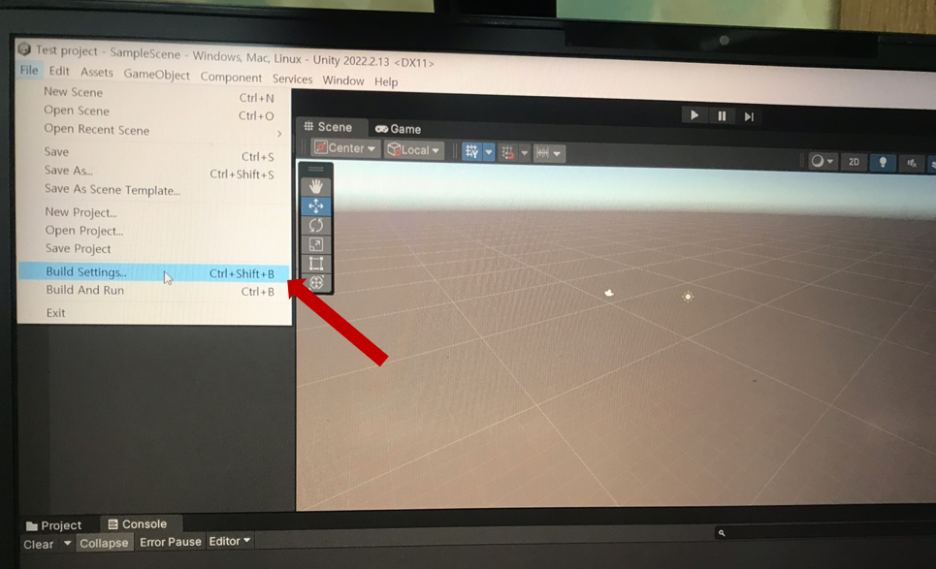
Task: Open Build Settings... from File menu
Action: [x=154, y=272]
